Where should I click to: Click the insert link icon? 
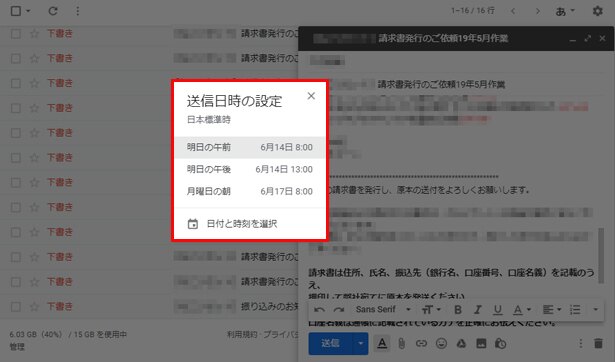coord(421,344)
